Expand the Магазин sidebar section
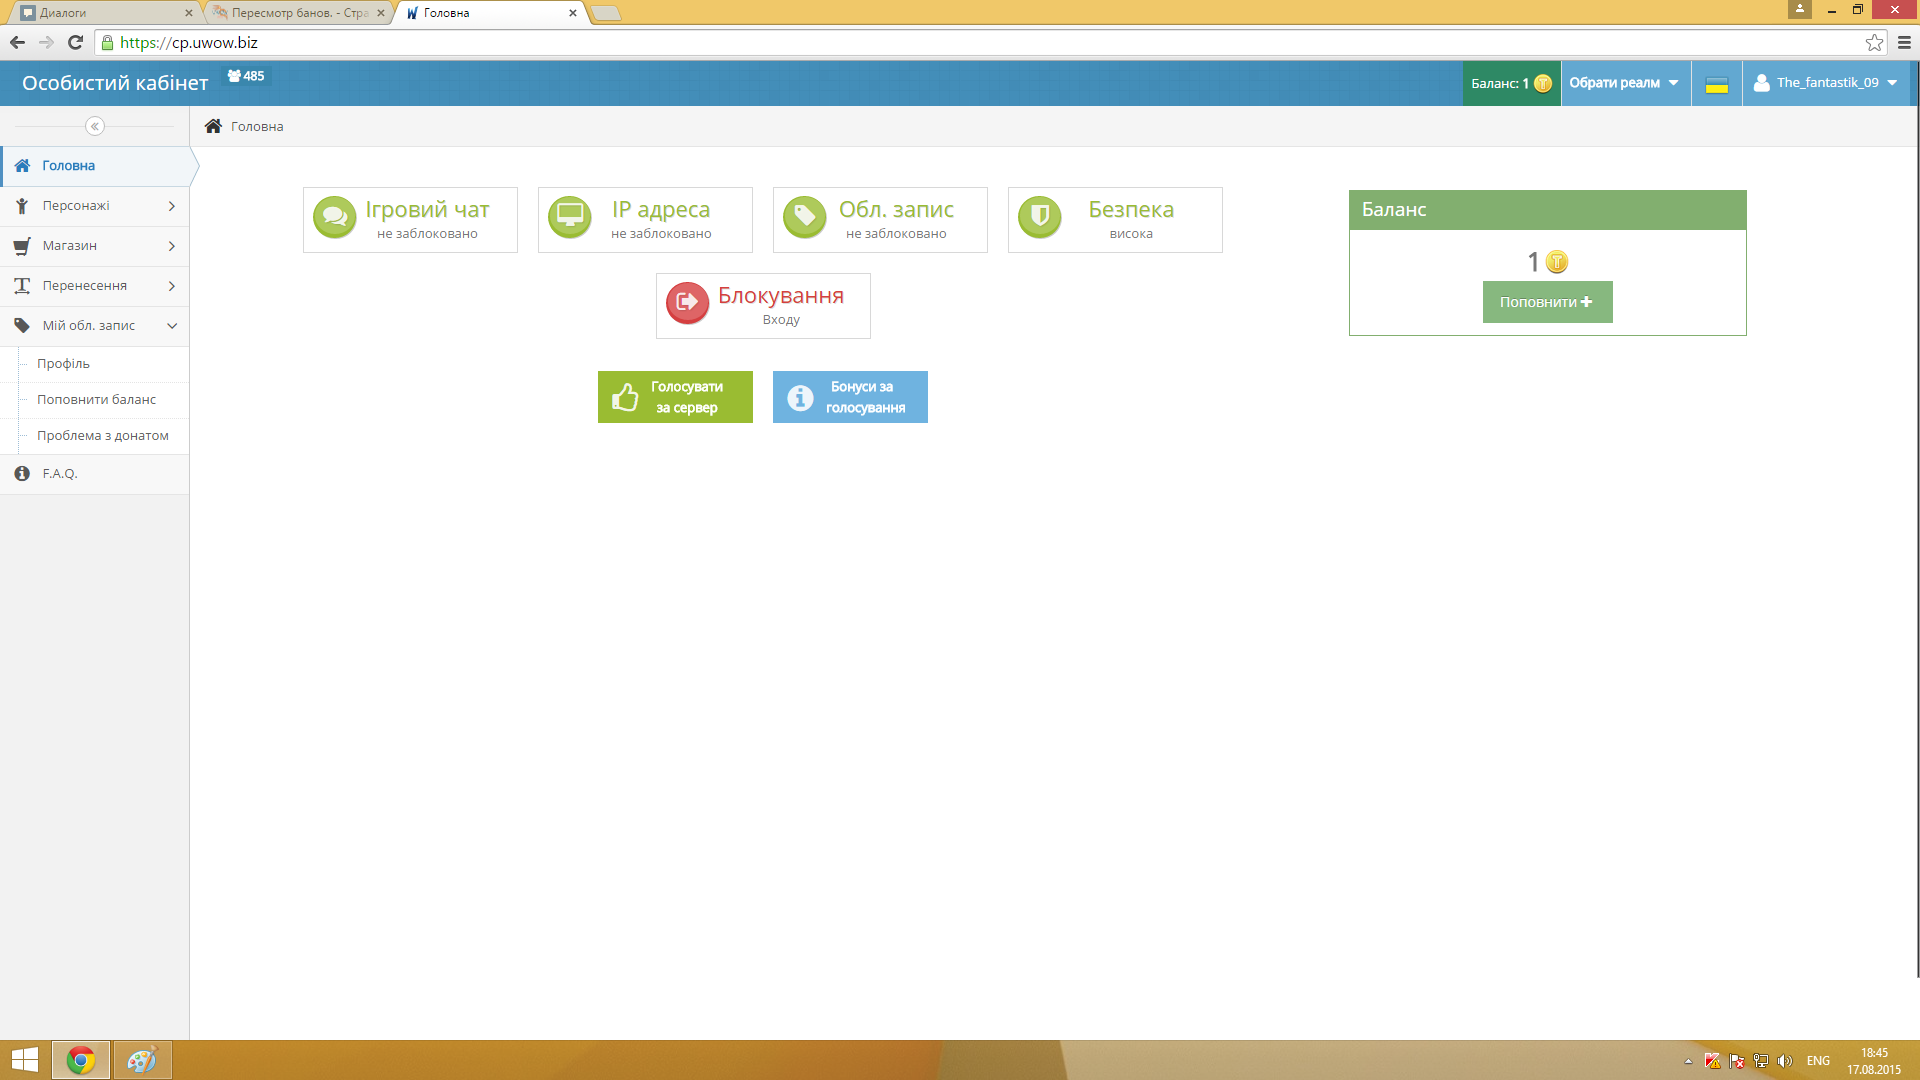The image size is (1920, 1080). tap(95, 246)
